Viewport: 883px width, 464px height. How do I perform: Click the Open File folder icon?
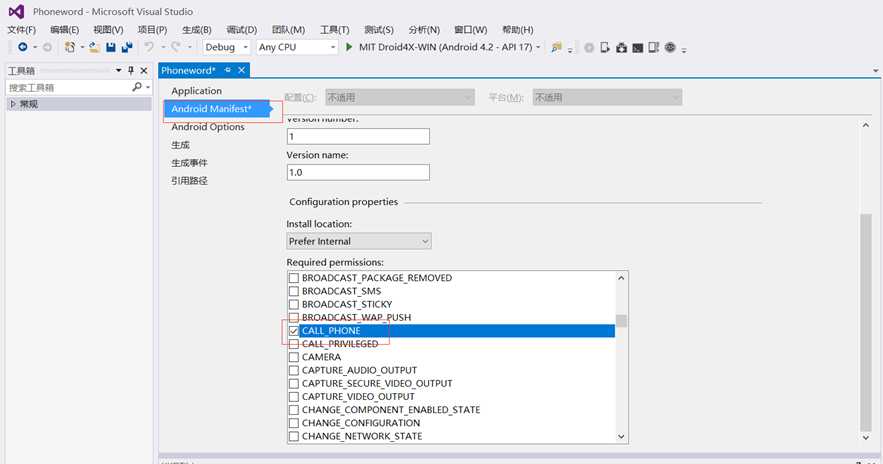(x=95, y=47)
